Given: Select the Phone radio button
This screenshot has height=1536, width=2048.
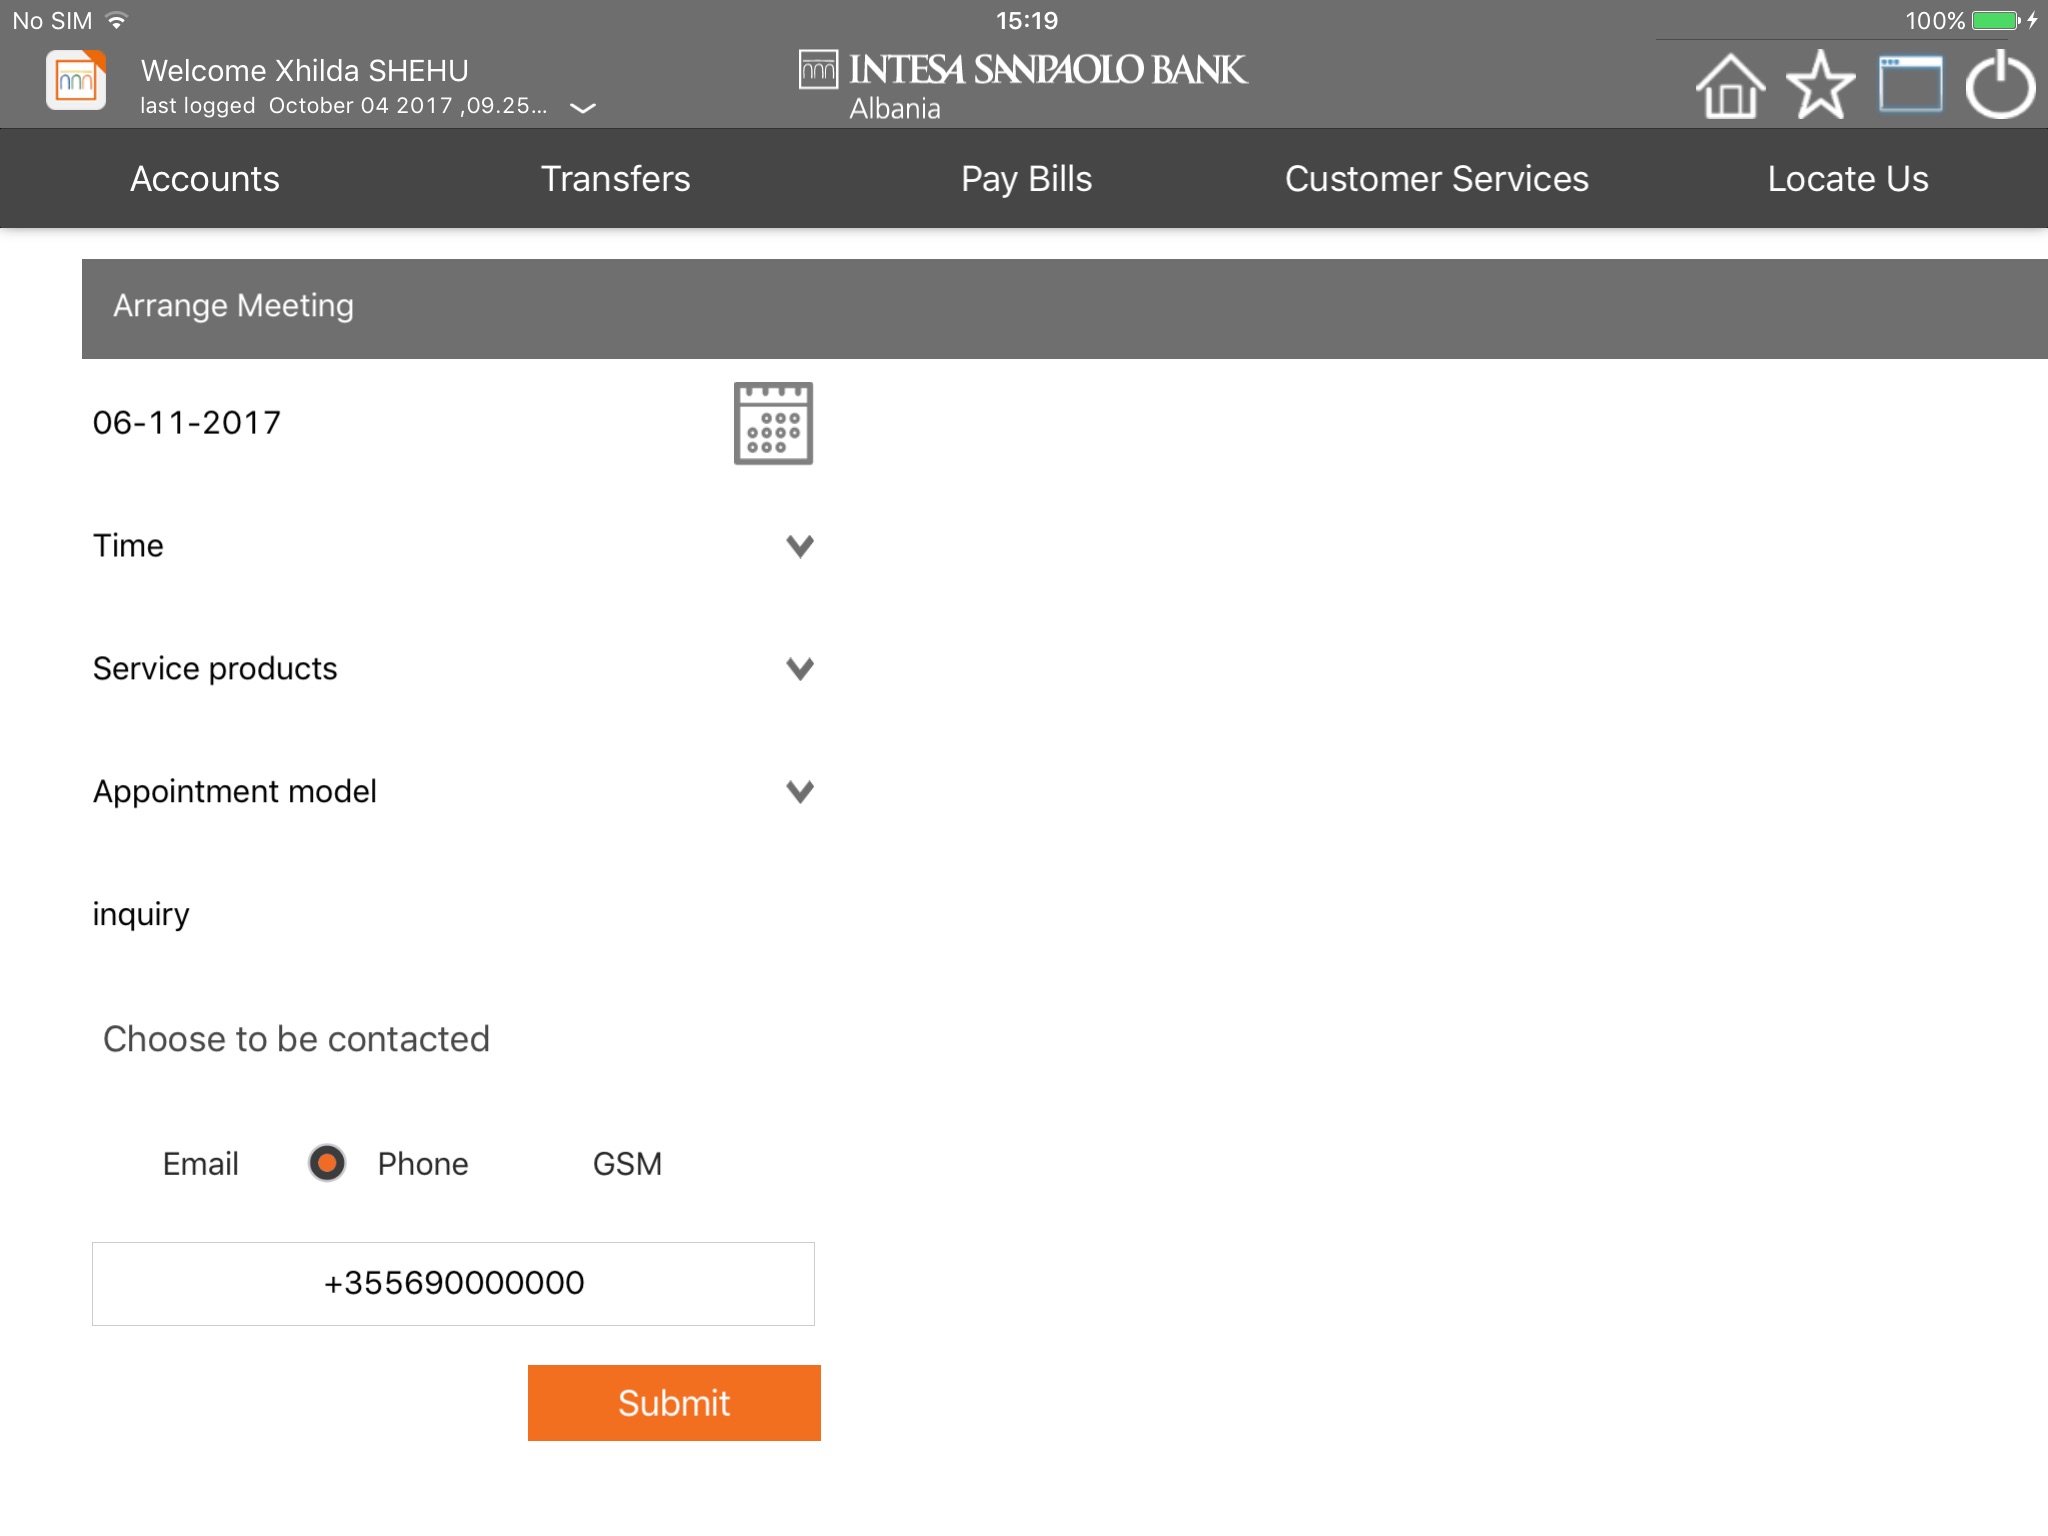Looking at the screenshot, I should [324, 1163].
